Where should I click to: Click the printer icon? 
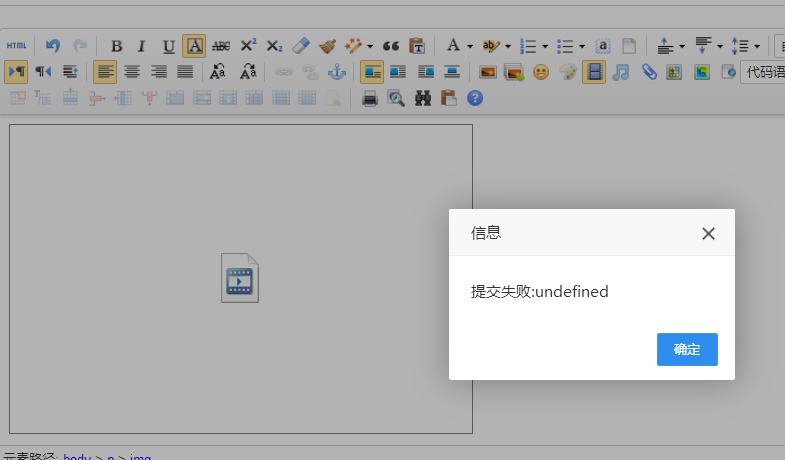click(x=370, y=98)
